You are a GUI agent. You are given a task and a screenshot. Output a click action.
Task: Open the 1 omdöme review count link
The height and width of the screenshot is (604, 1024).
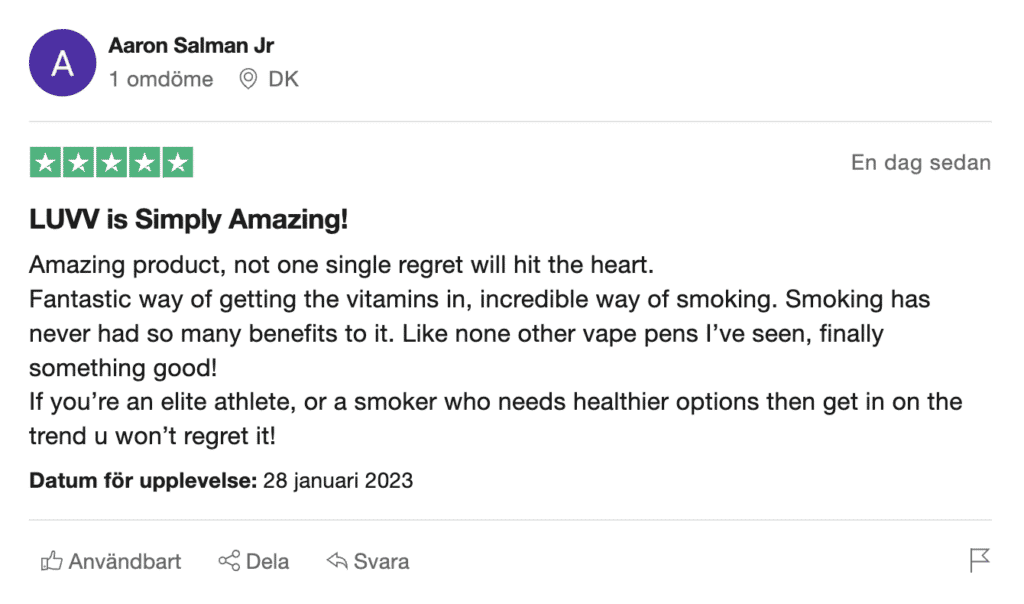pos(161,79)
